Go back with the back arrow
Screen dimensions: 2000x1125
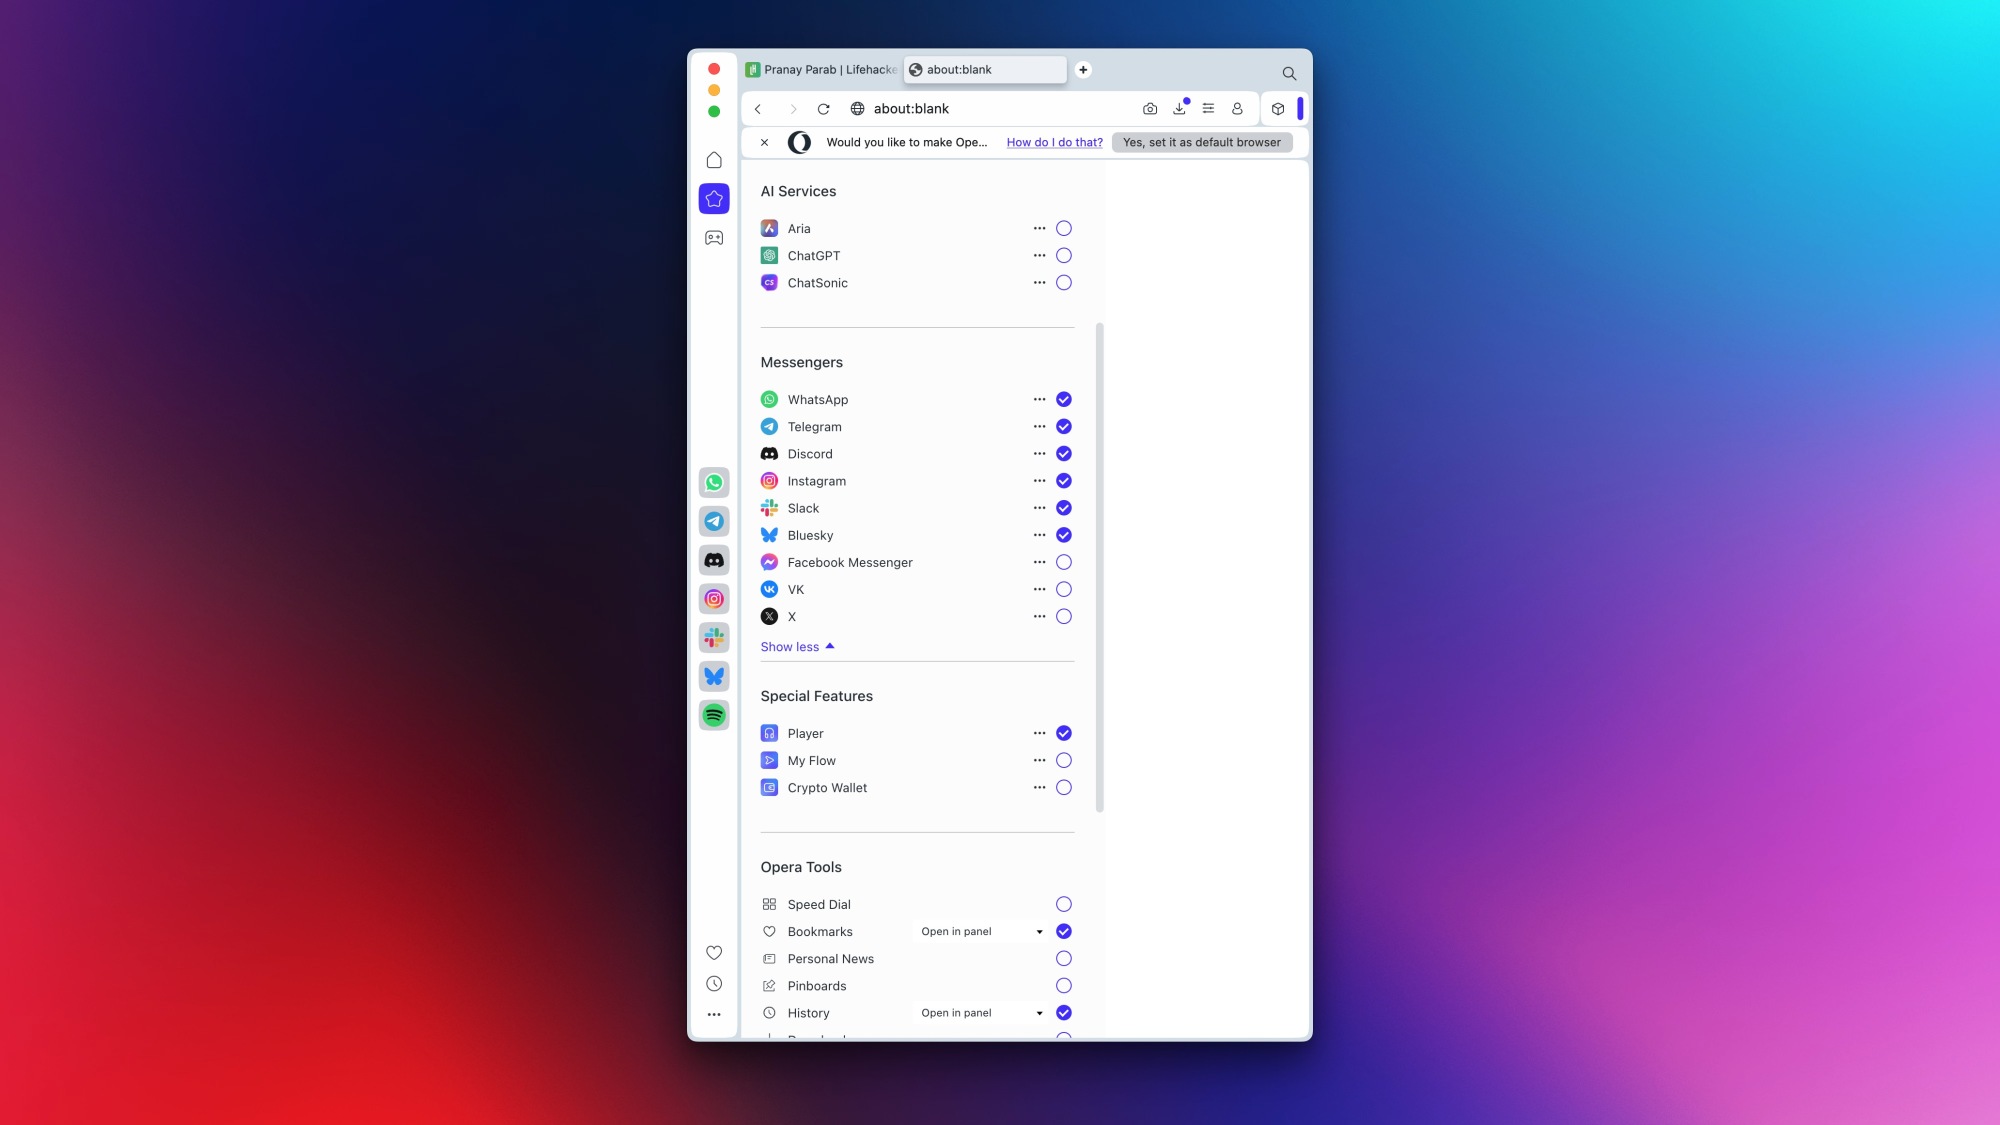click(758, 109)
